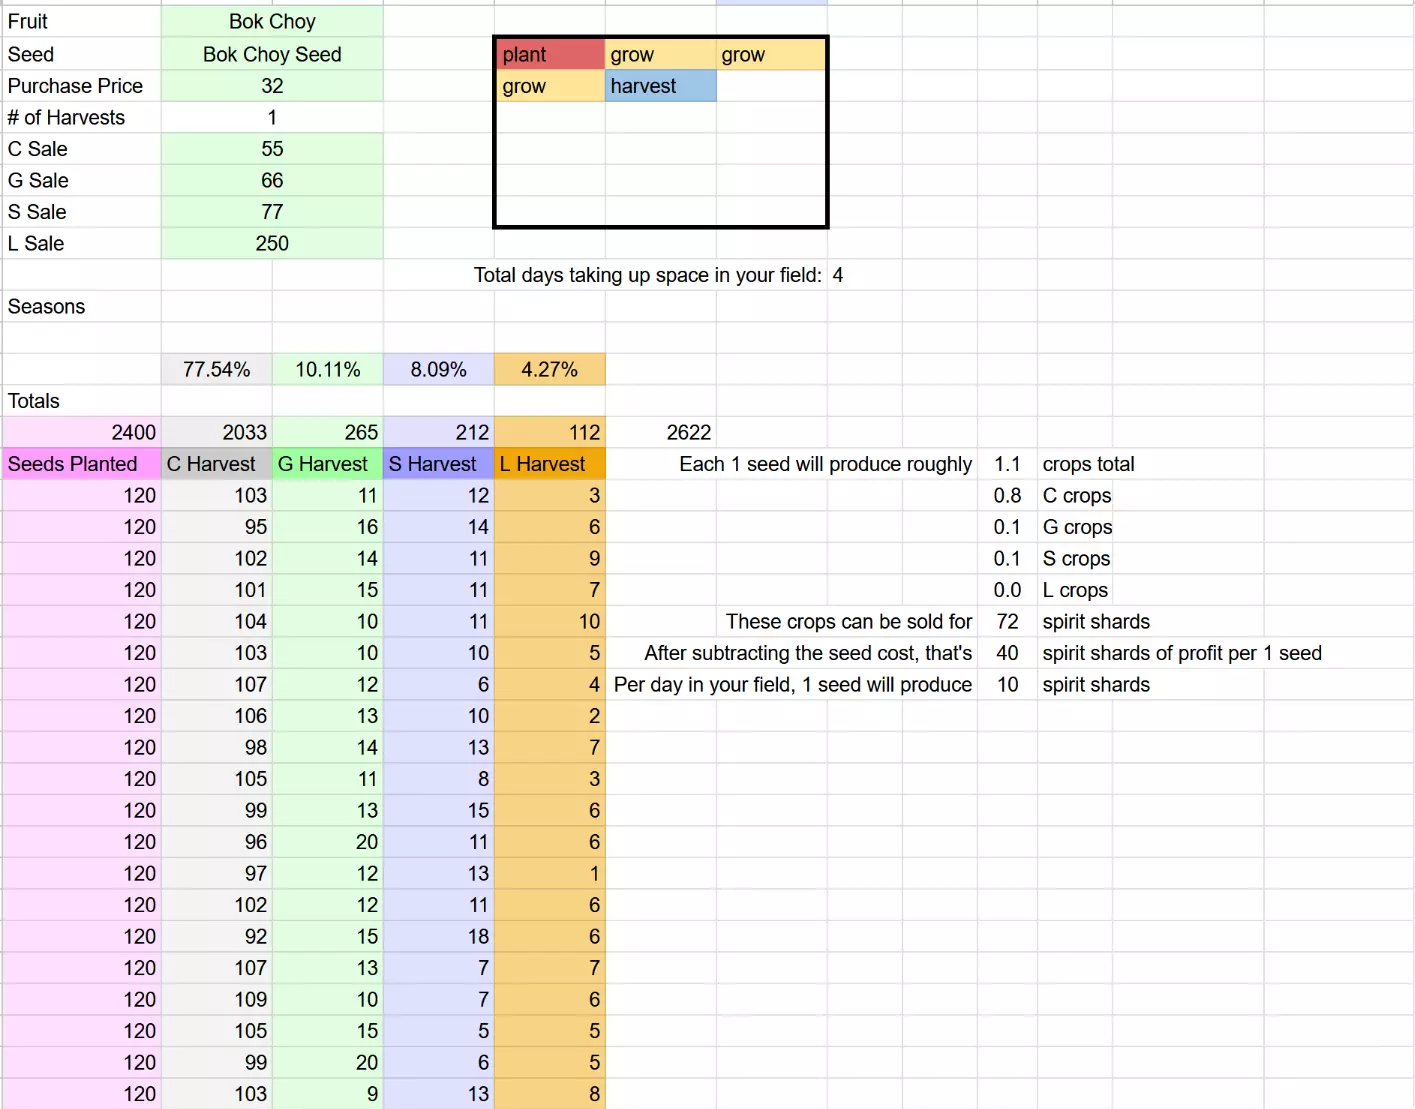Click the 'C Harvest' header cell
This screenshot has height=1109, width=1415.
(216, 464)
